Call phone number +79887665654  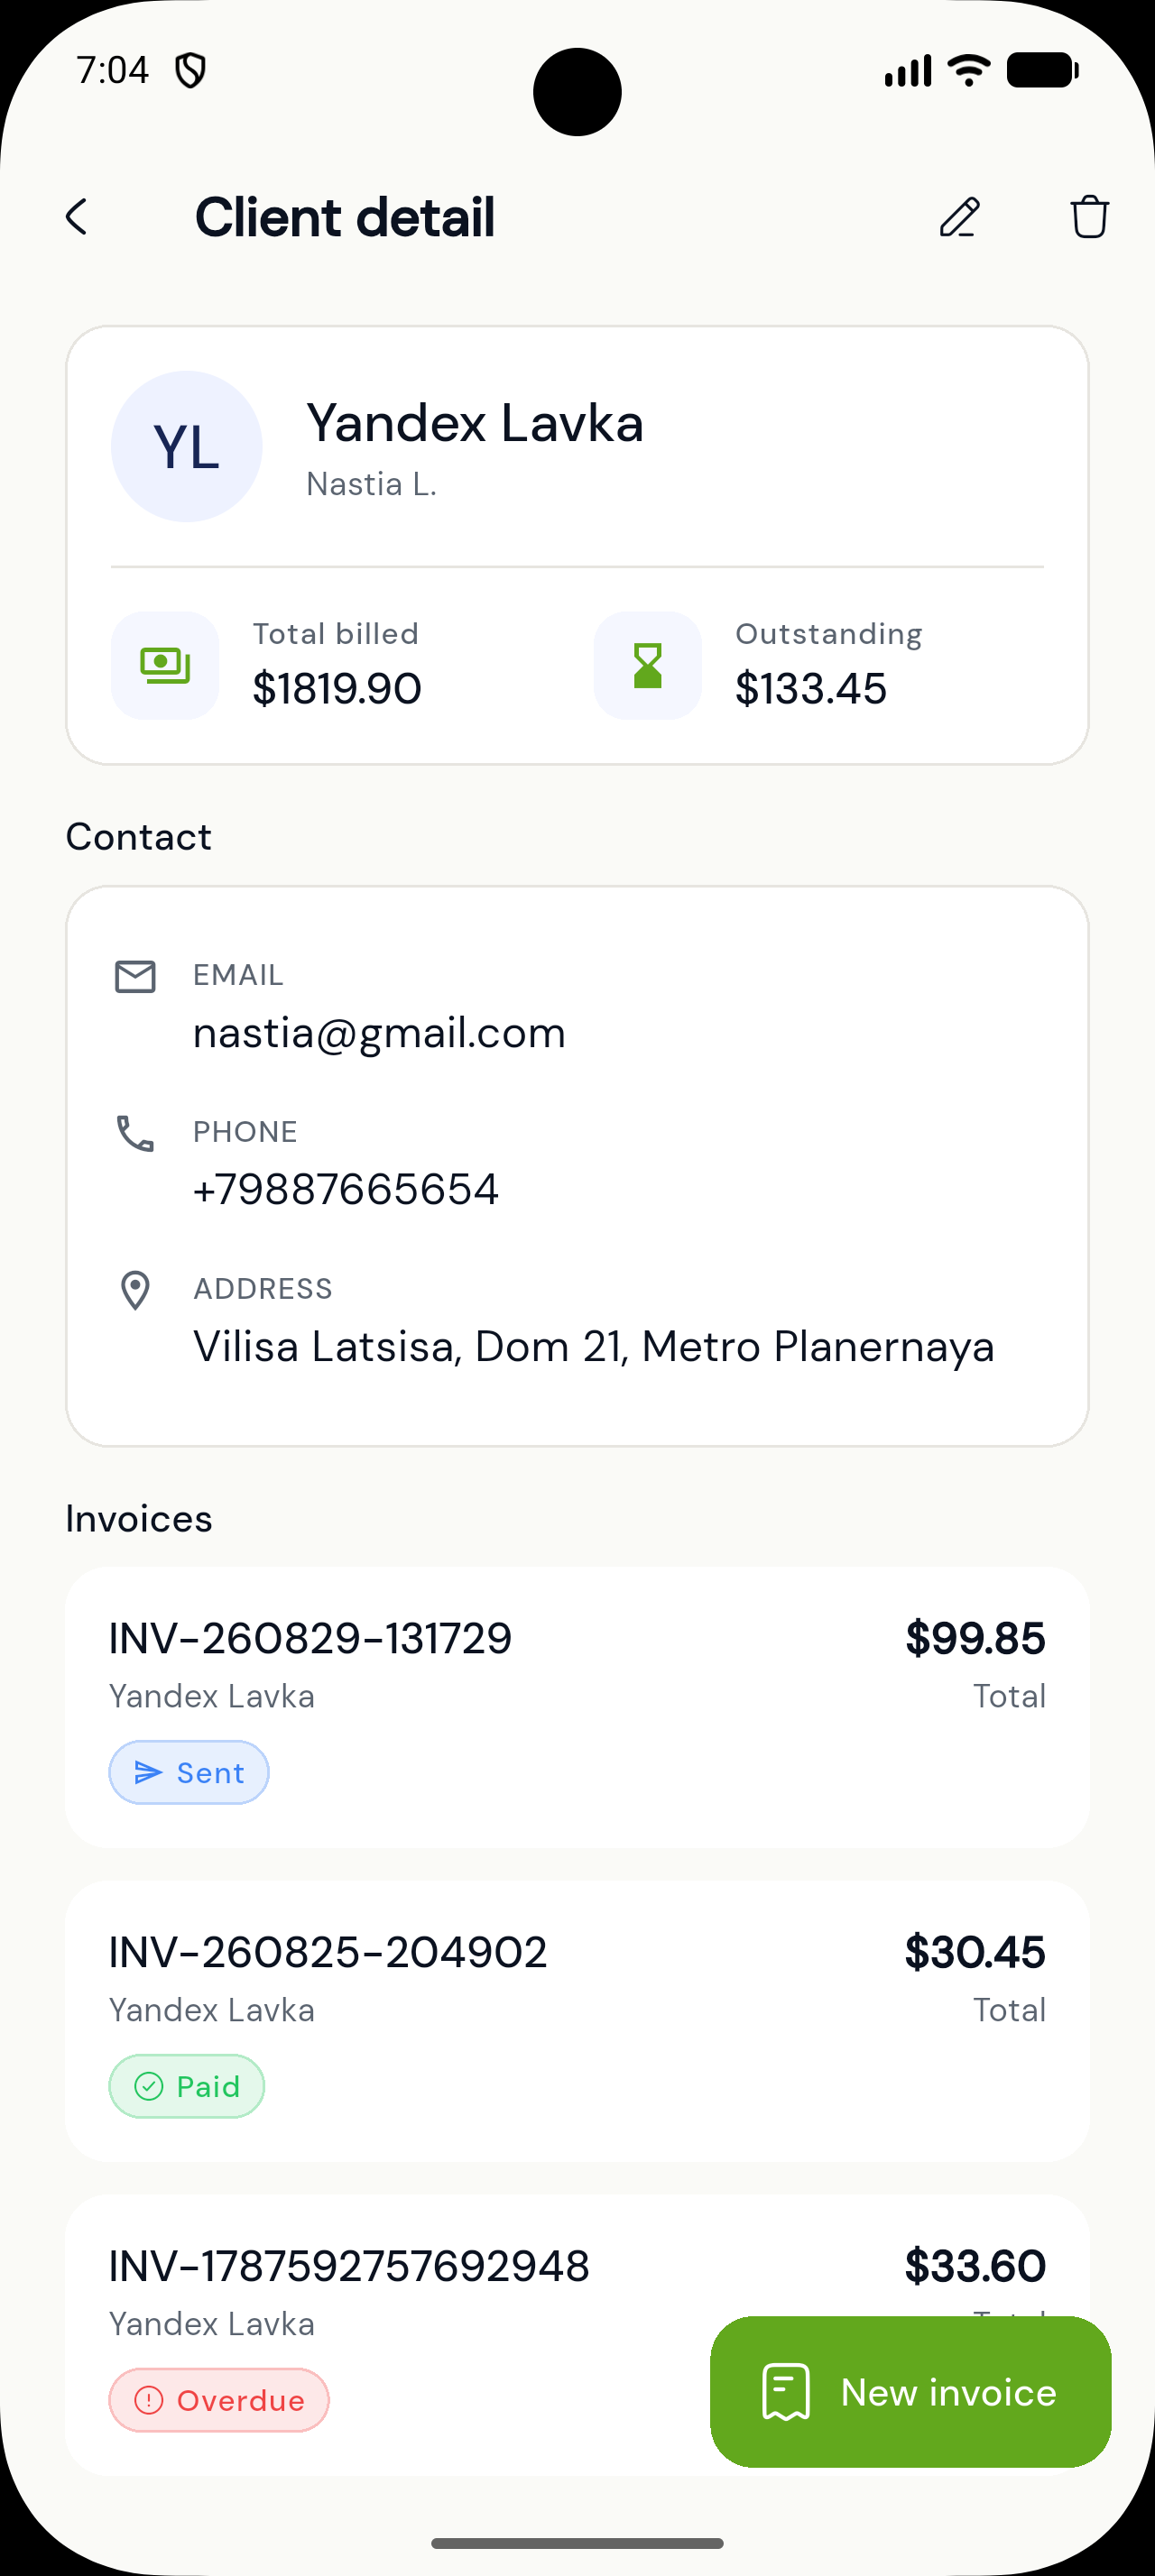click(346, 1190)
